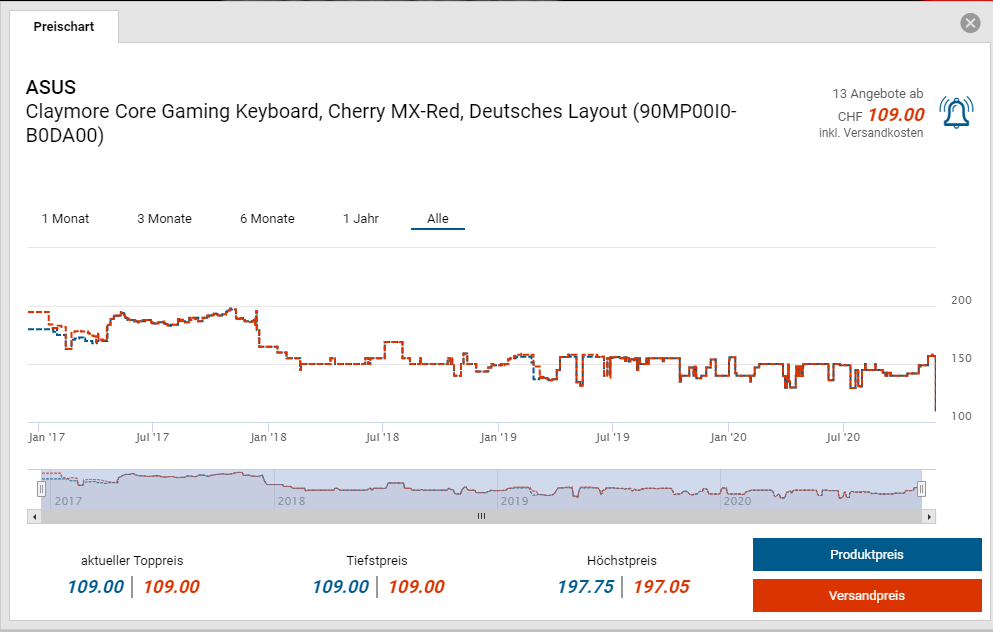This screenshot has width=993, height=632.
Task: Close the Preischart dialog
Action: tap(969, 24)
